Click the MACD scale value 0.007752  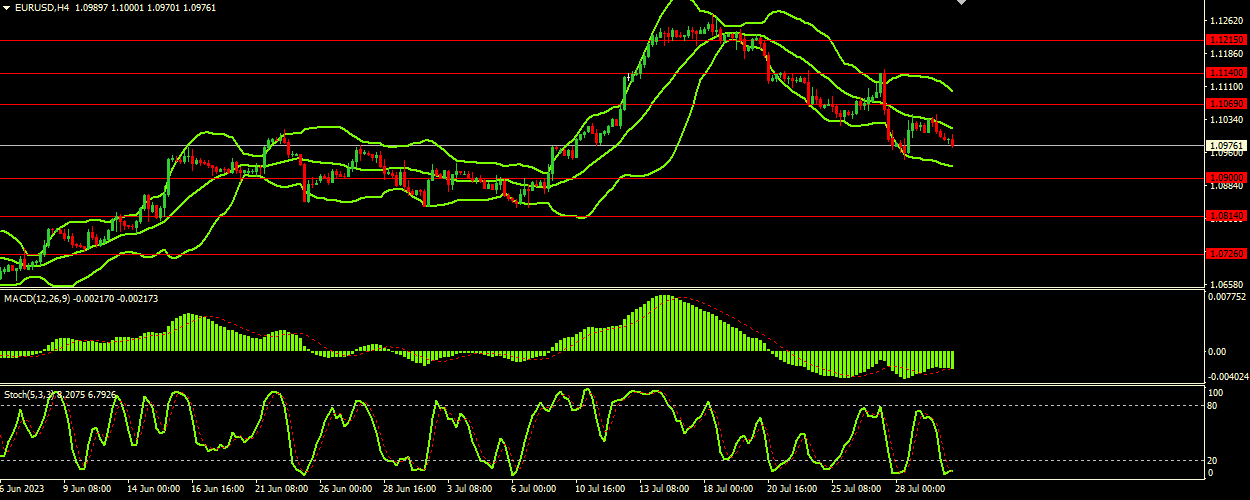coord(1227,297)
